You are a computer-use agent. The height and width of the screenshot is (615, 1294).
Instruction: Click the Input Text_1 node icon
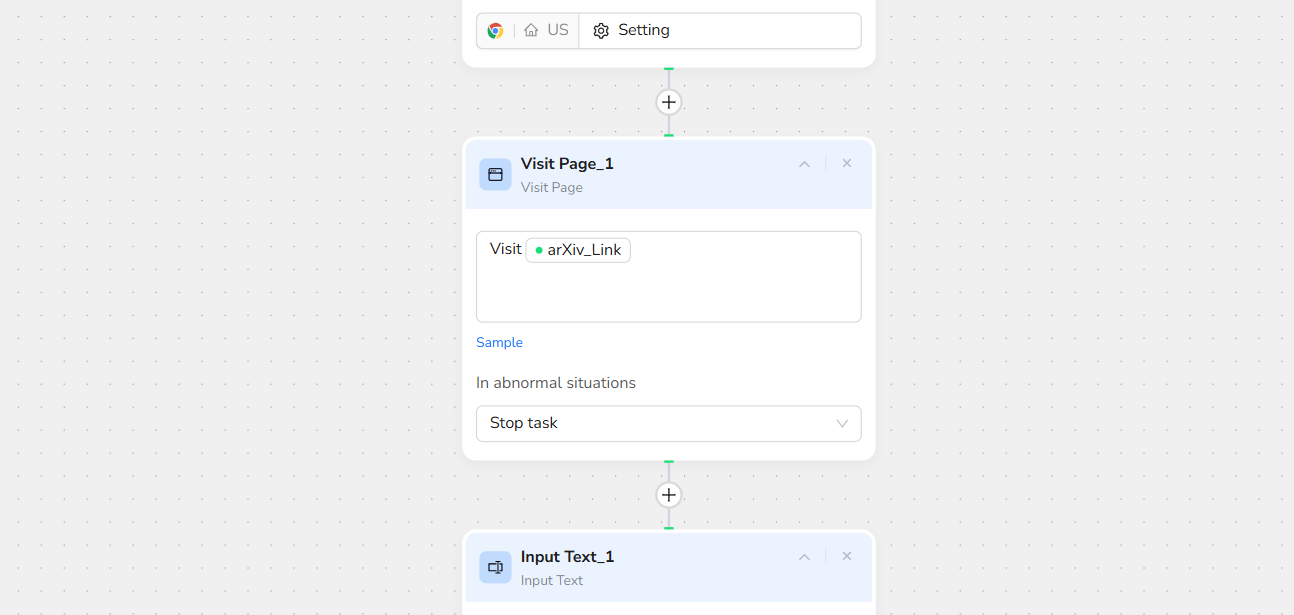495,567
